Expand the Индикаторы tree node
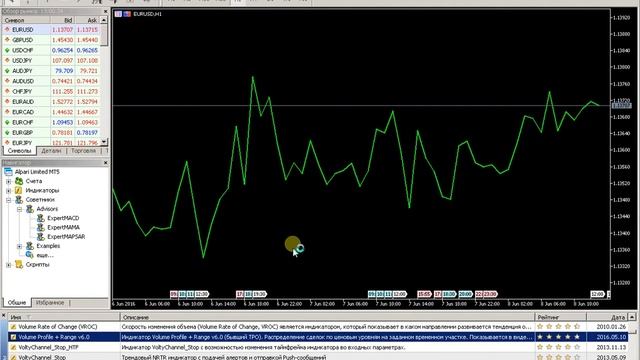This screenshot has width=640, height=360. 9,191
